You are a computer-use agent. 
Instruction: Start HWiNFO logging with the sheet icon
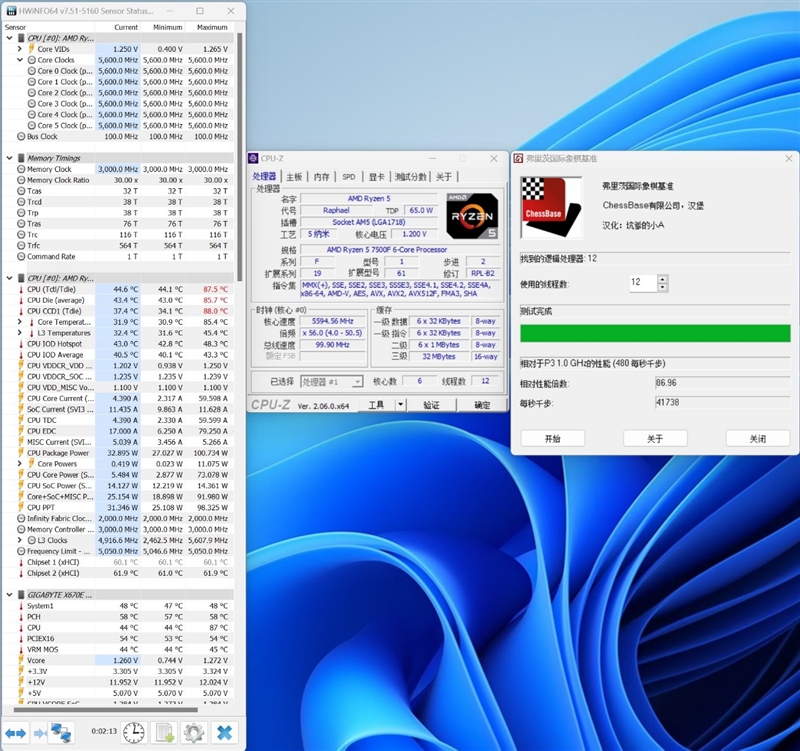pyautogui.click(x=165, y=733)
